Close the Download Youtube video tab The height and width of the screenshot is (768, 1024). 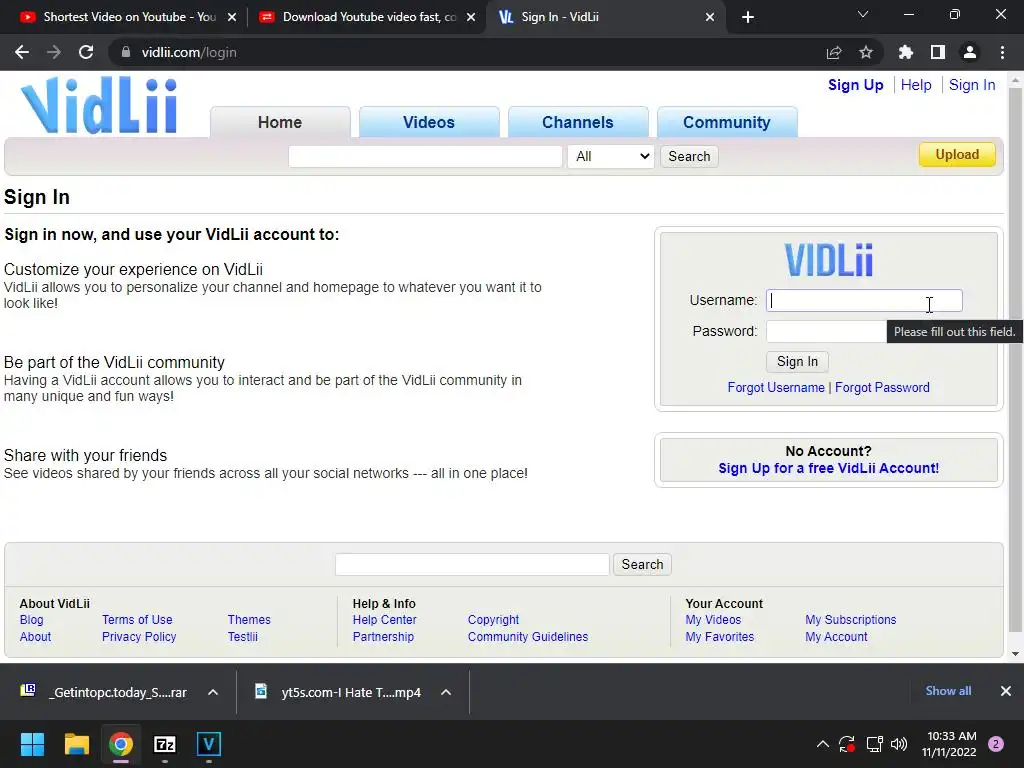pyautogui.click(x=471, y=17)
